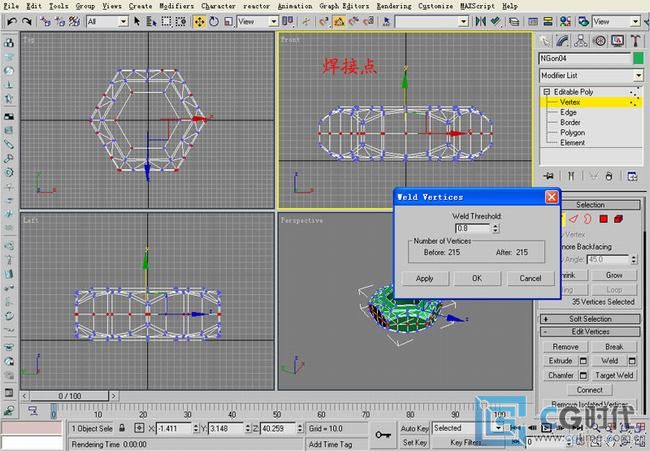Open the render type View dropdown
This screenshot has width=650, height=451.
[616, 21]
